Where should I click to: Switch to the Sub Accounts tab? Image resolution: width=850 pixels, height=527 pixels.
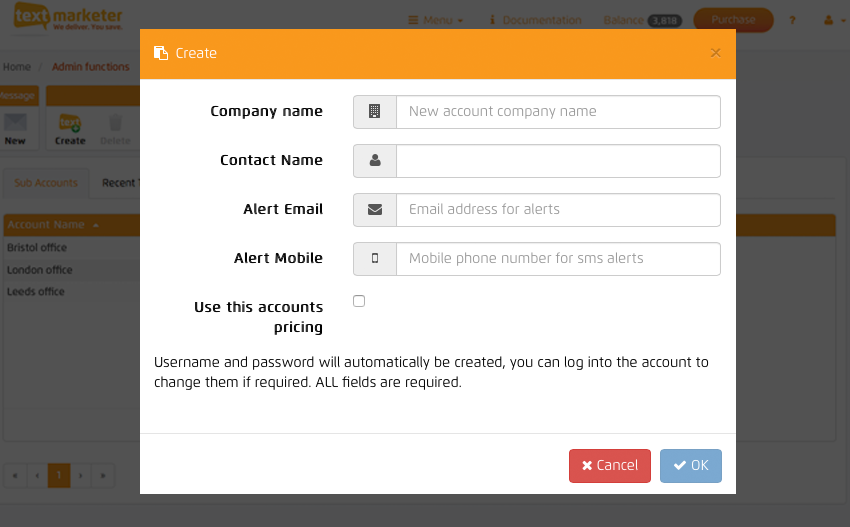click(x=46, y=183)
